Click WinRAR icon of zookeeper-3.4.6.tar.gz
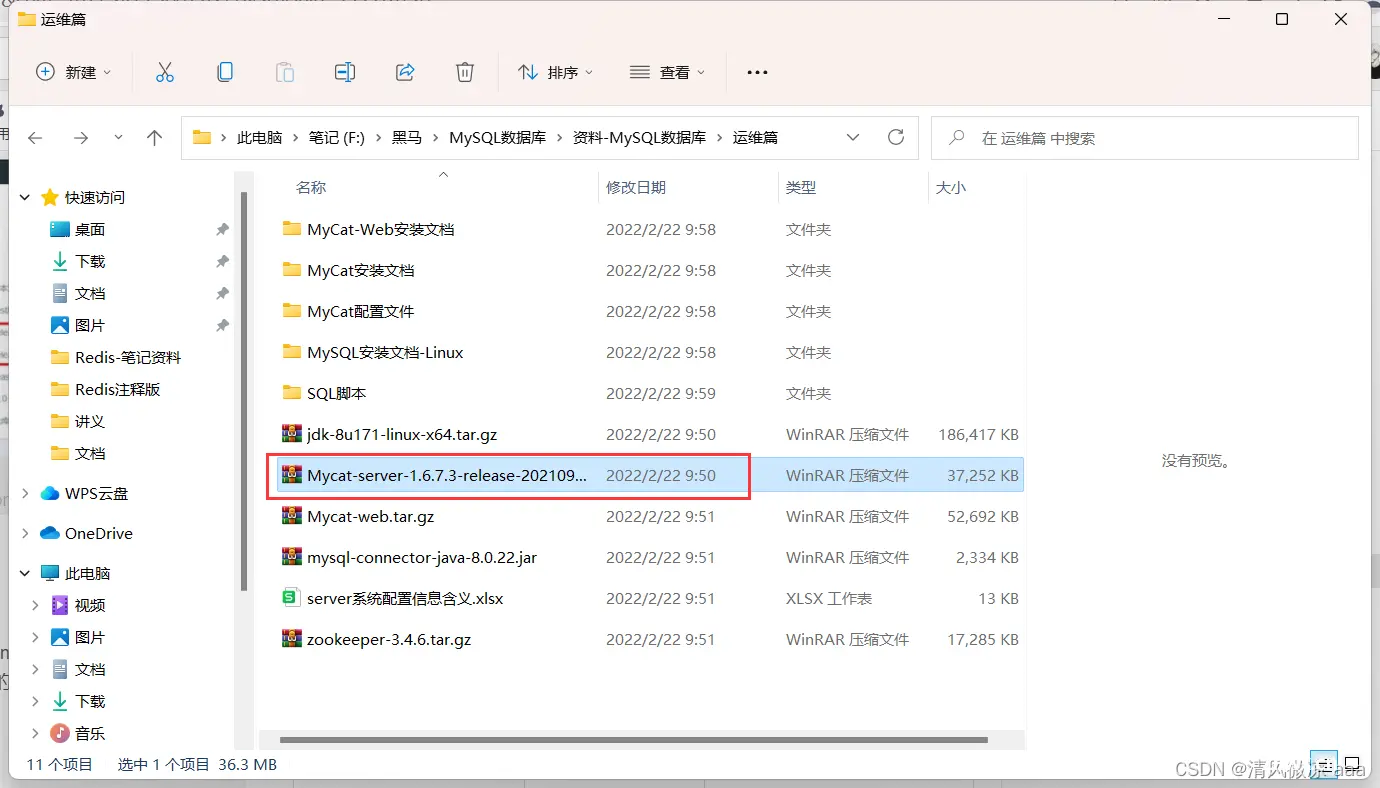The width and height of the screenshot is (1380, 788). [x=292, y=639]
